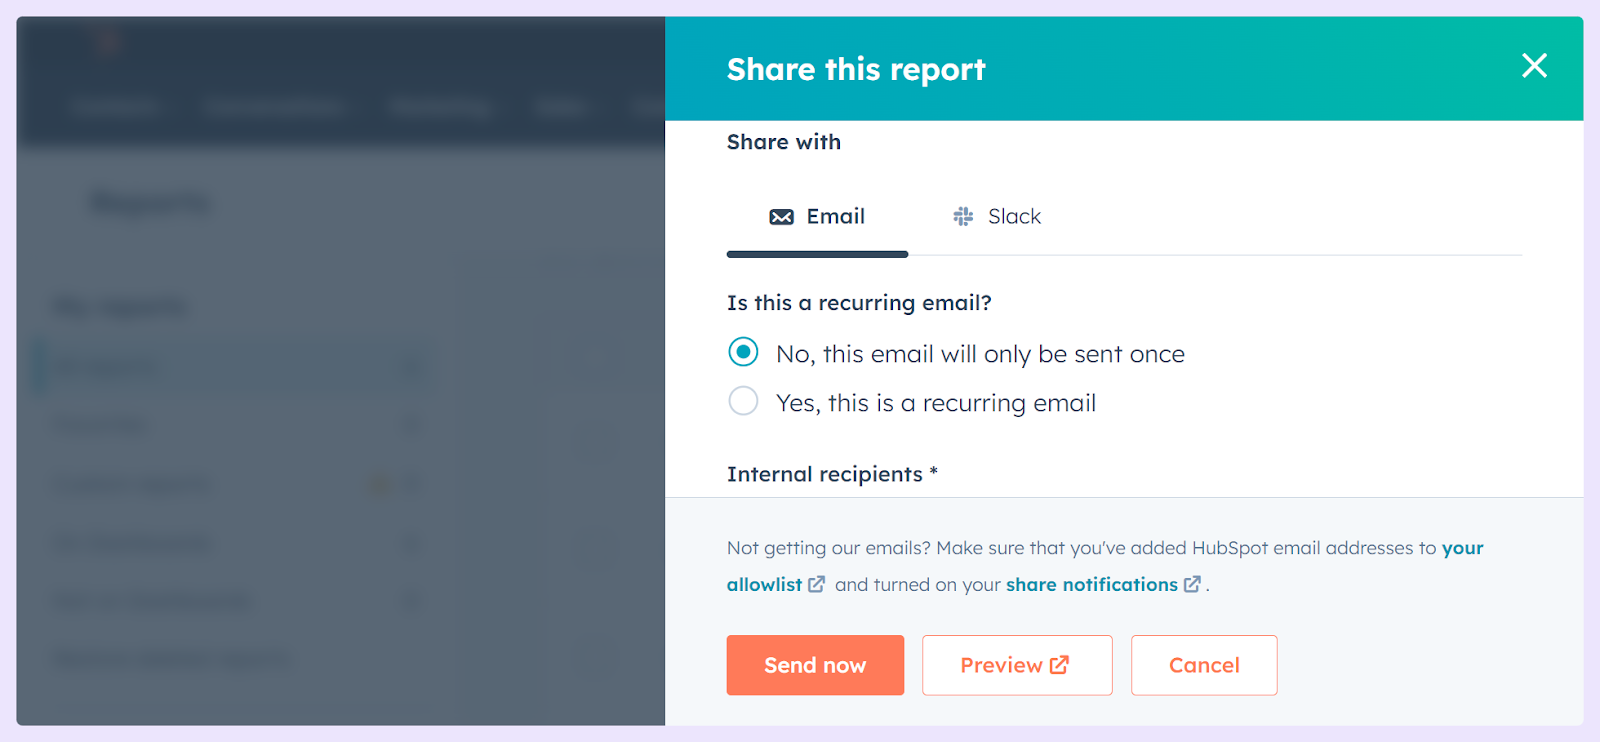
Task: Click the envelope icon on the Email tab
Action: click(781, 217)
